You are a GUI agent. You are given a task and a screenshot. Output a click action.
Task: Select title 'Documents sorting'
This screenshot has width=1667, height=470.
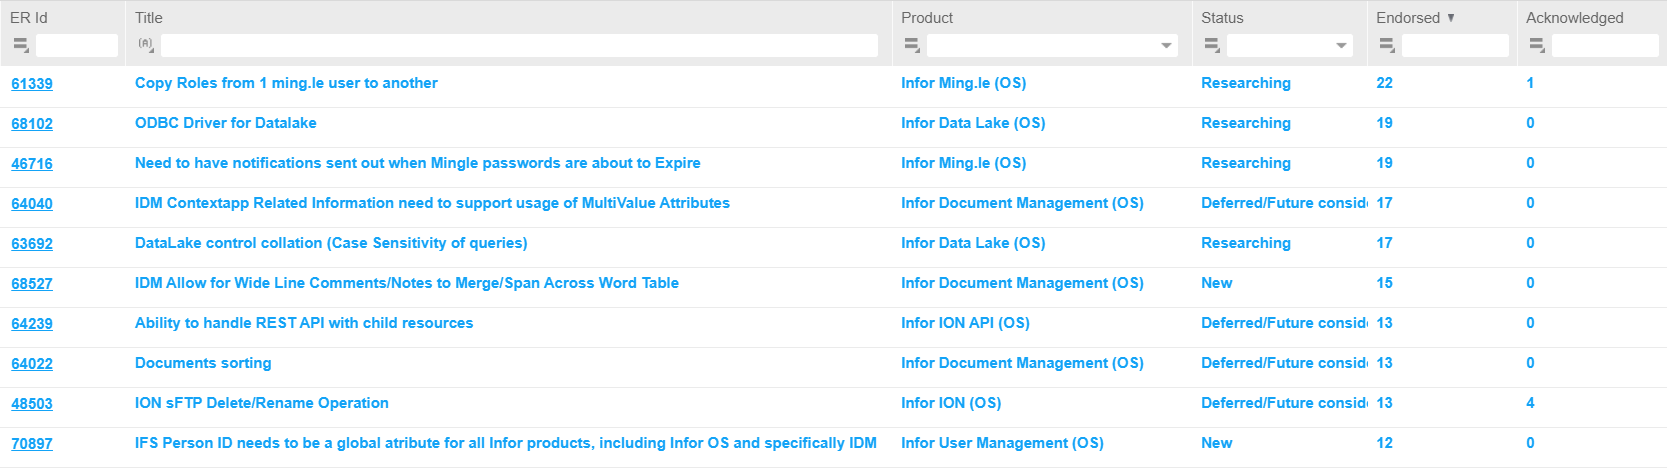pyautogui.click(x=203, y=363)
